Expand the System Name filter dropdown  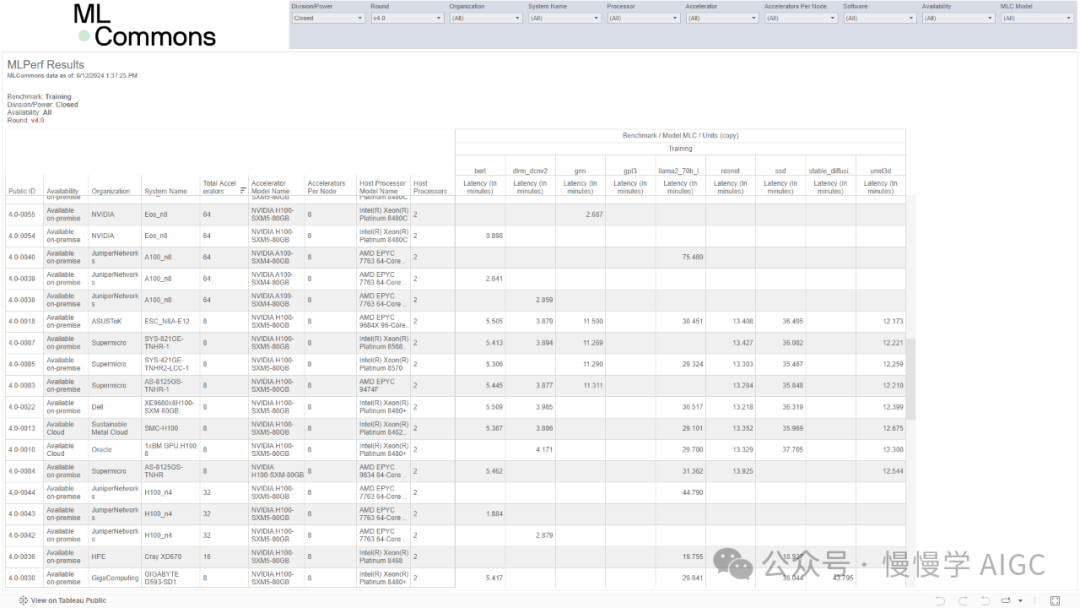click(564, 18)
